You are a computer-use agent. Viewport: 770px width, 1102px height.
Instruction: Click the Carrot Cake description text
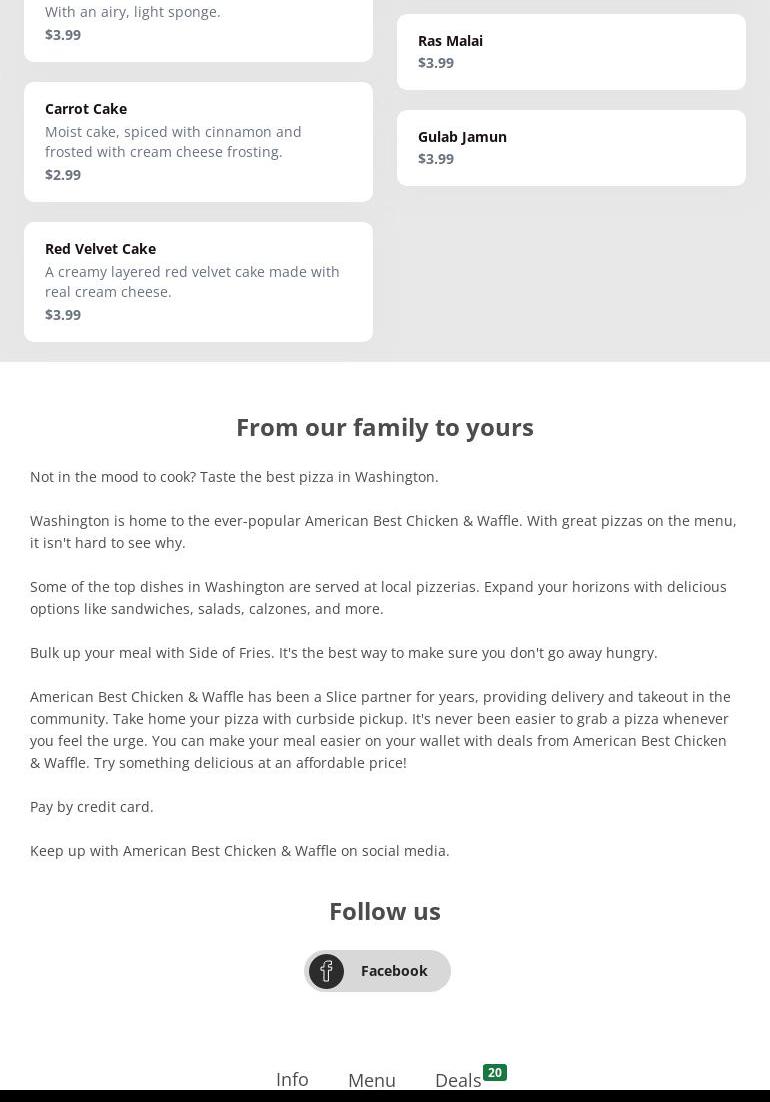173,142
